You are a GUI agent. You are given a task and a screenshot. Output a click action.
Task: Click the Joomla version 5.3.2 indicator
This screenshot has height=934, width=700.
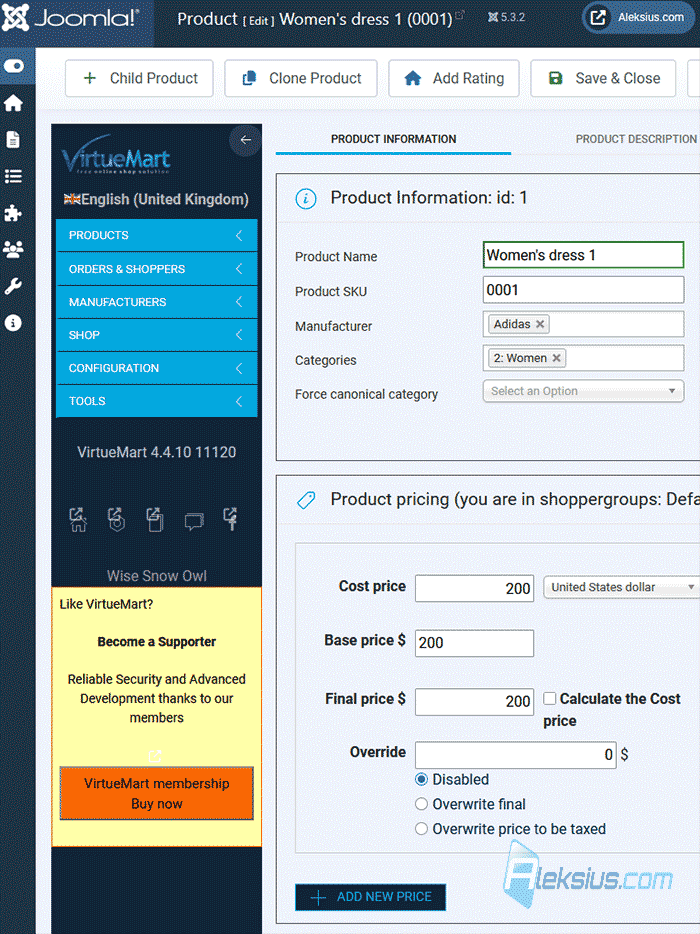coord(506,17)
